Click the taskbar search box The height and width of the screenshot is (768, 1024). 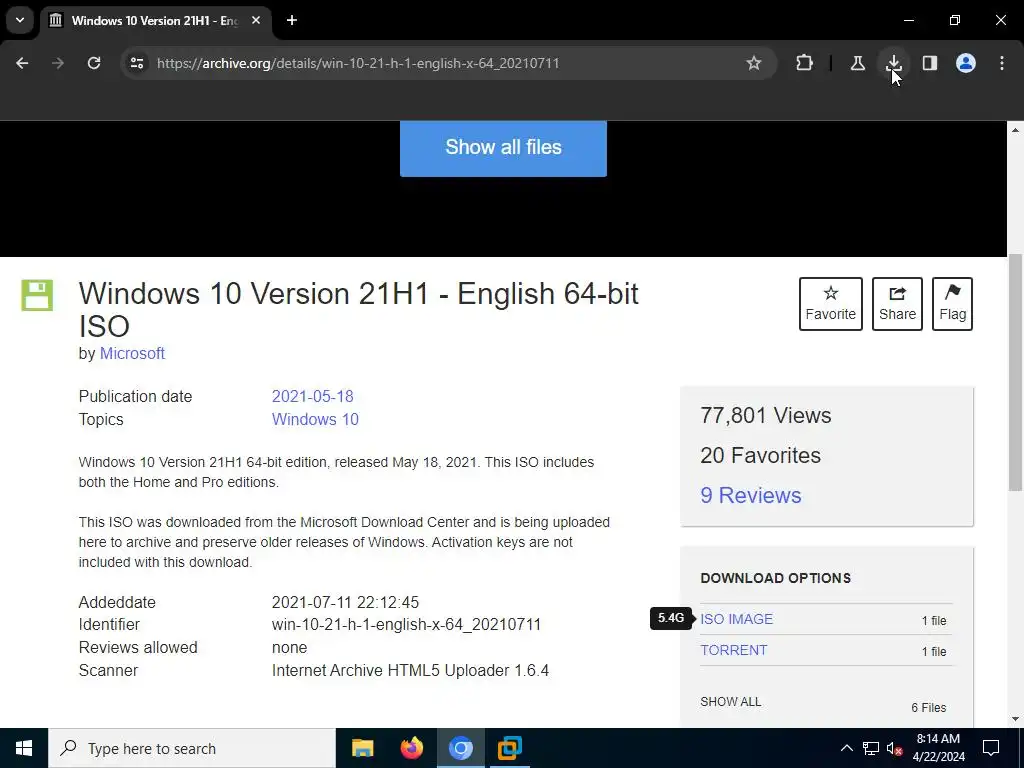coord(192,748)
